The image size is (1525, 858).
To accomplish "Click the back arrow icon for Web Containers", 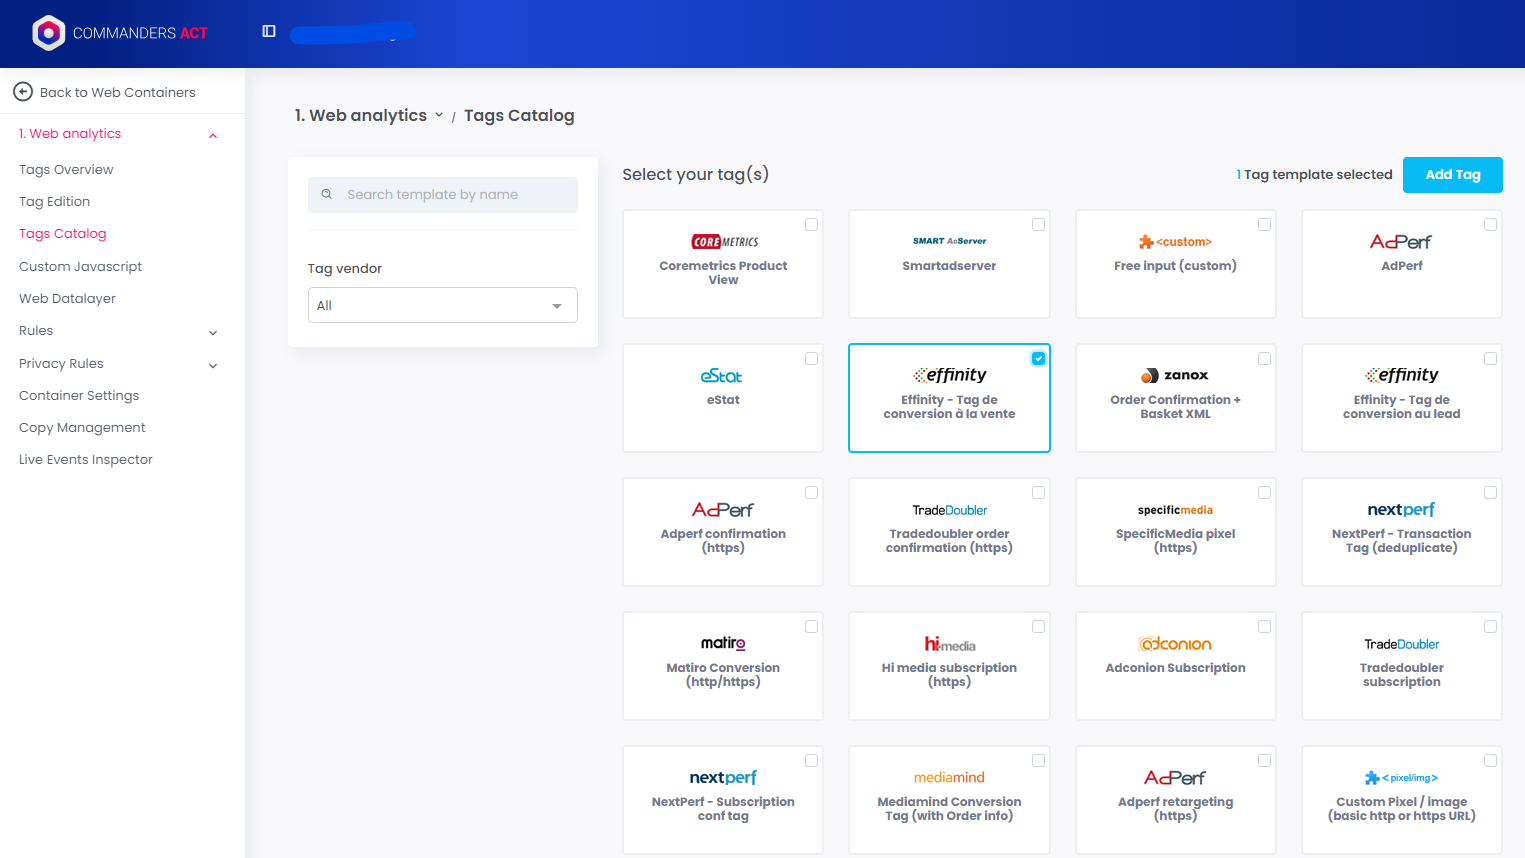I will click(23, 92).
